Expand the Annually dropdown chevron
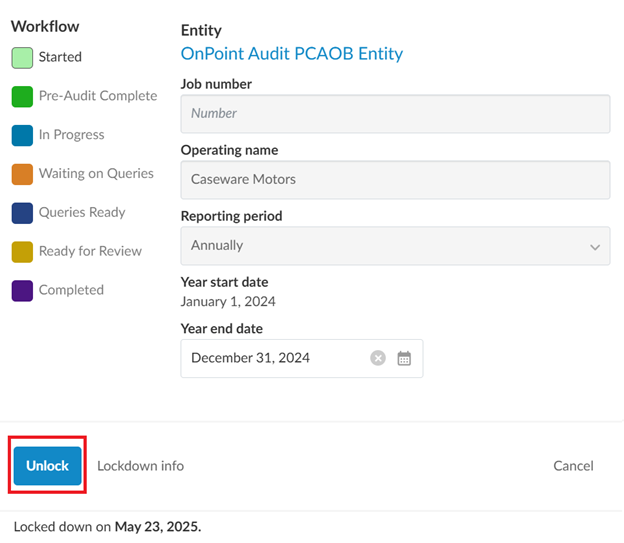Screen dimensions: 624x543 tap(595, 247)
